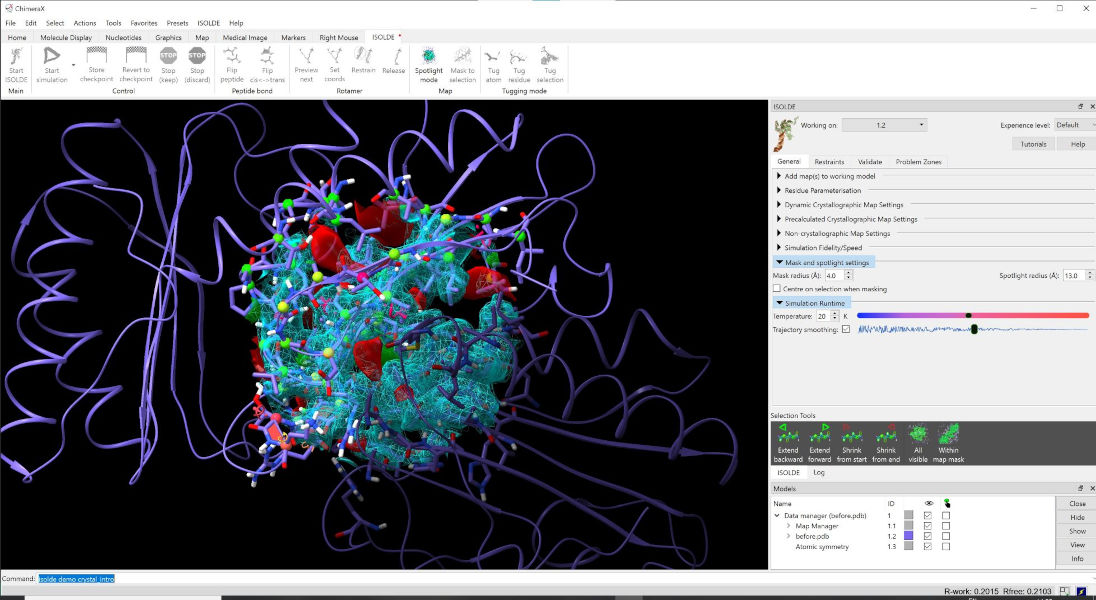Click the Close button in Models panel

(1077, 503)
